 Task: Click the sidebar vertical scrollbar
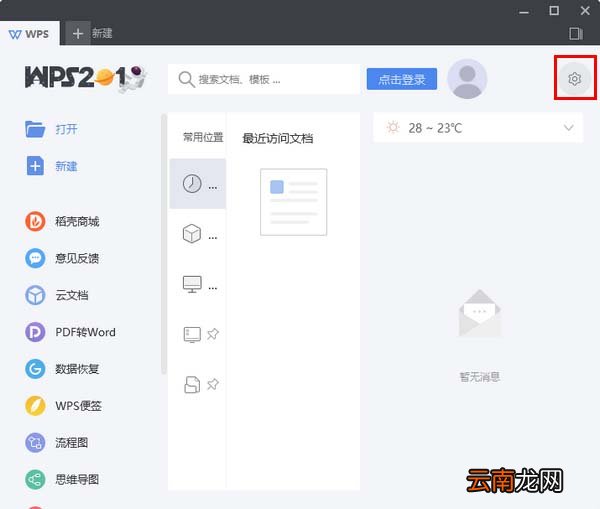coord(164,244)
